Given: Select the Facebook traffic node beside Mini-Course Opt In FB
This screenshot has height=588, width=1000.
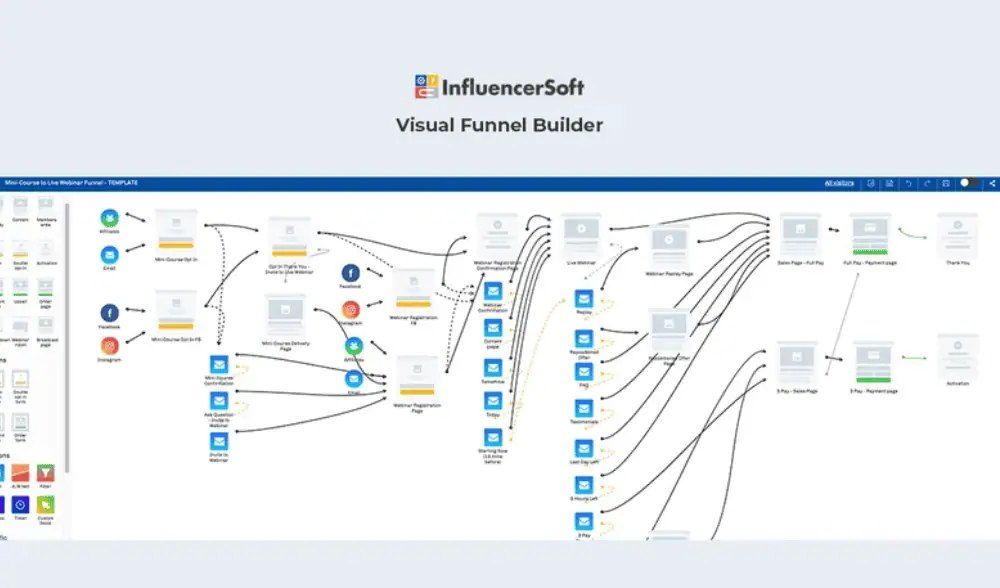Looking at the screenshot, I should point(110,314).
